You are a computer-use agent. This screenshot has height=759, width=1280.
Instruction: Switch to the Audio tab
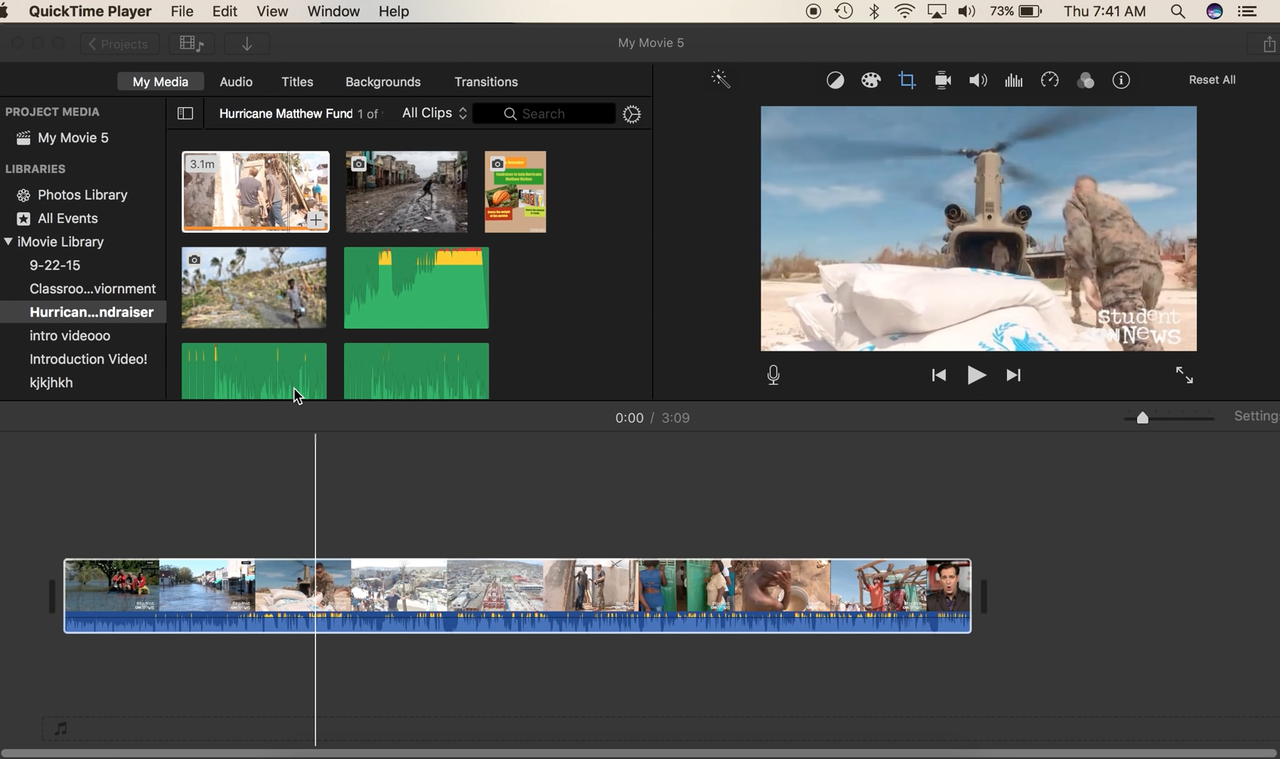pos(236,81)
